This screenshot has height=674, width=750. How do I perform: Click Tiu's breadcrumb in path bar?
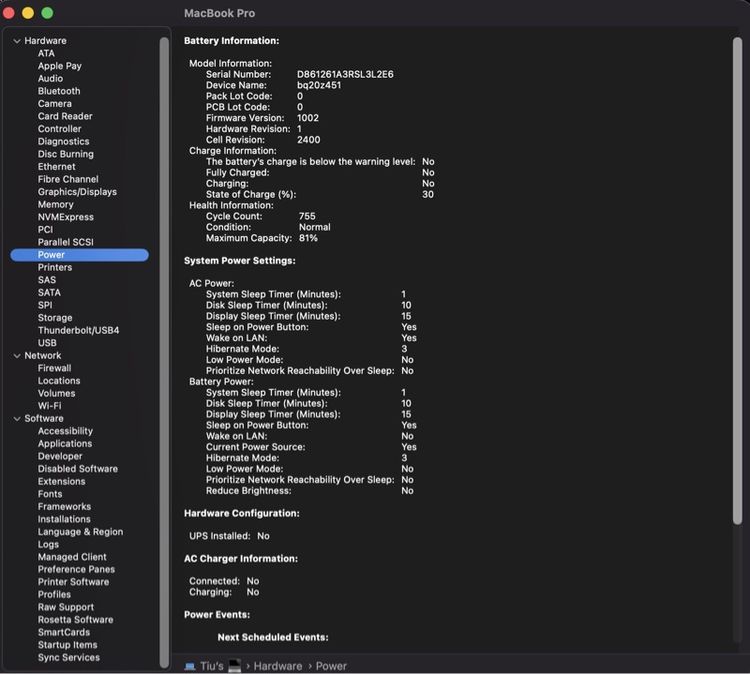pyautogui.click(x=212, y=666)
